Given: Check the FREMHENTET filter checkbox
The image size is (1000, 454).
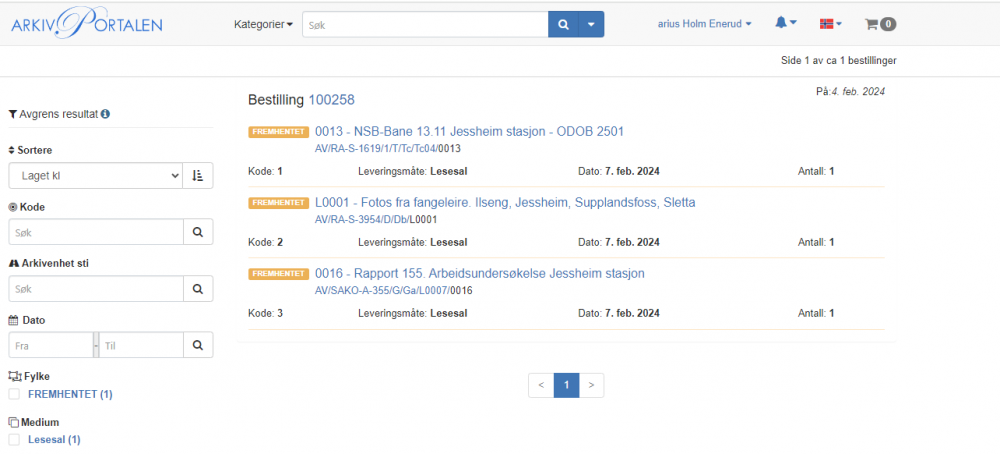Looking at the screenshot, I should tap(14, 394).
